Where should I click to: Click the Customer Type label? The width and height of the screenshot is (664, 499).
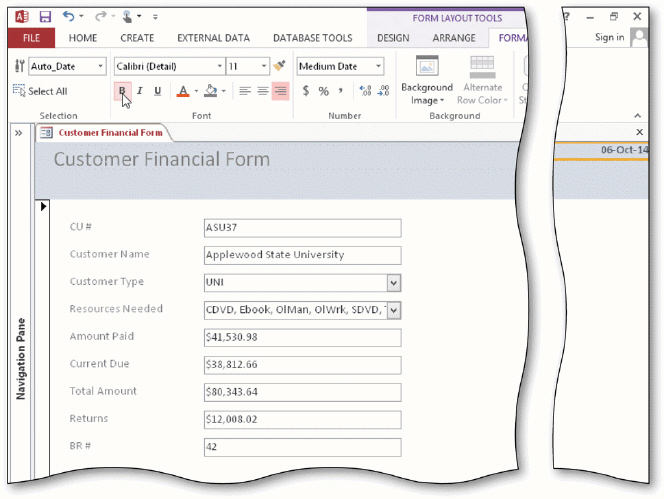coord(107,282)
